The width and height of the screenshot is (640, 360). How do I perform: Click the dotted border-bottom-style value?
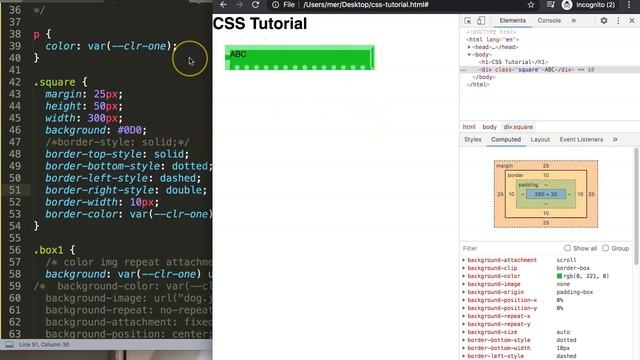pyautogui.click(x=566, y=340)
